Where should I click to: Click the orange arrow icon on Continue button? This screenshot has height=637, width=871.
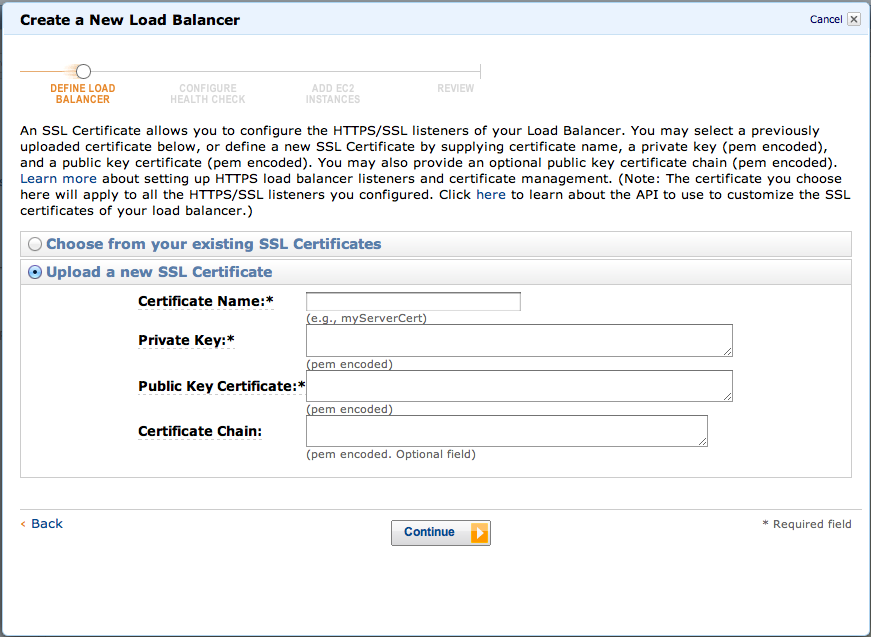point(477,532)
